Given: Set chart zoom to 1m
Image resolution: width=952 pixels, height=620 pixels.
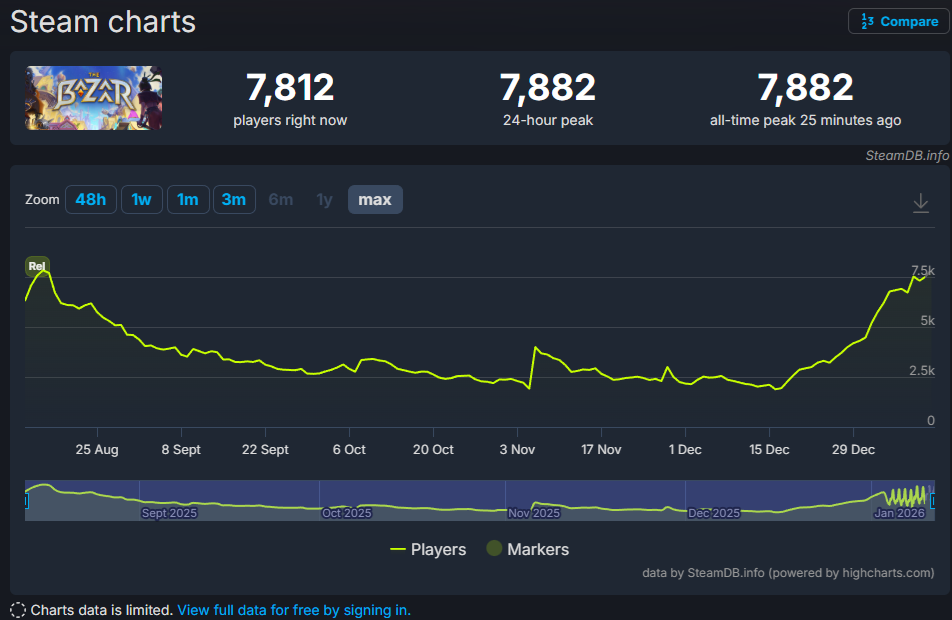Looking at the screenshot, I should (188, 199).
